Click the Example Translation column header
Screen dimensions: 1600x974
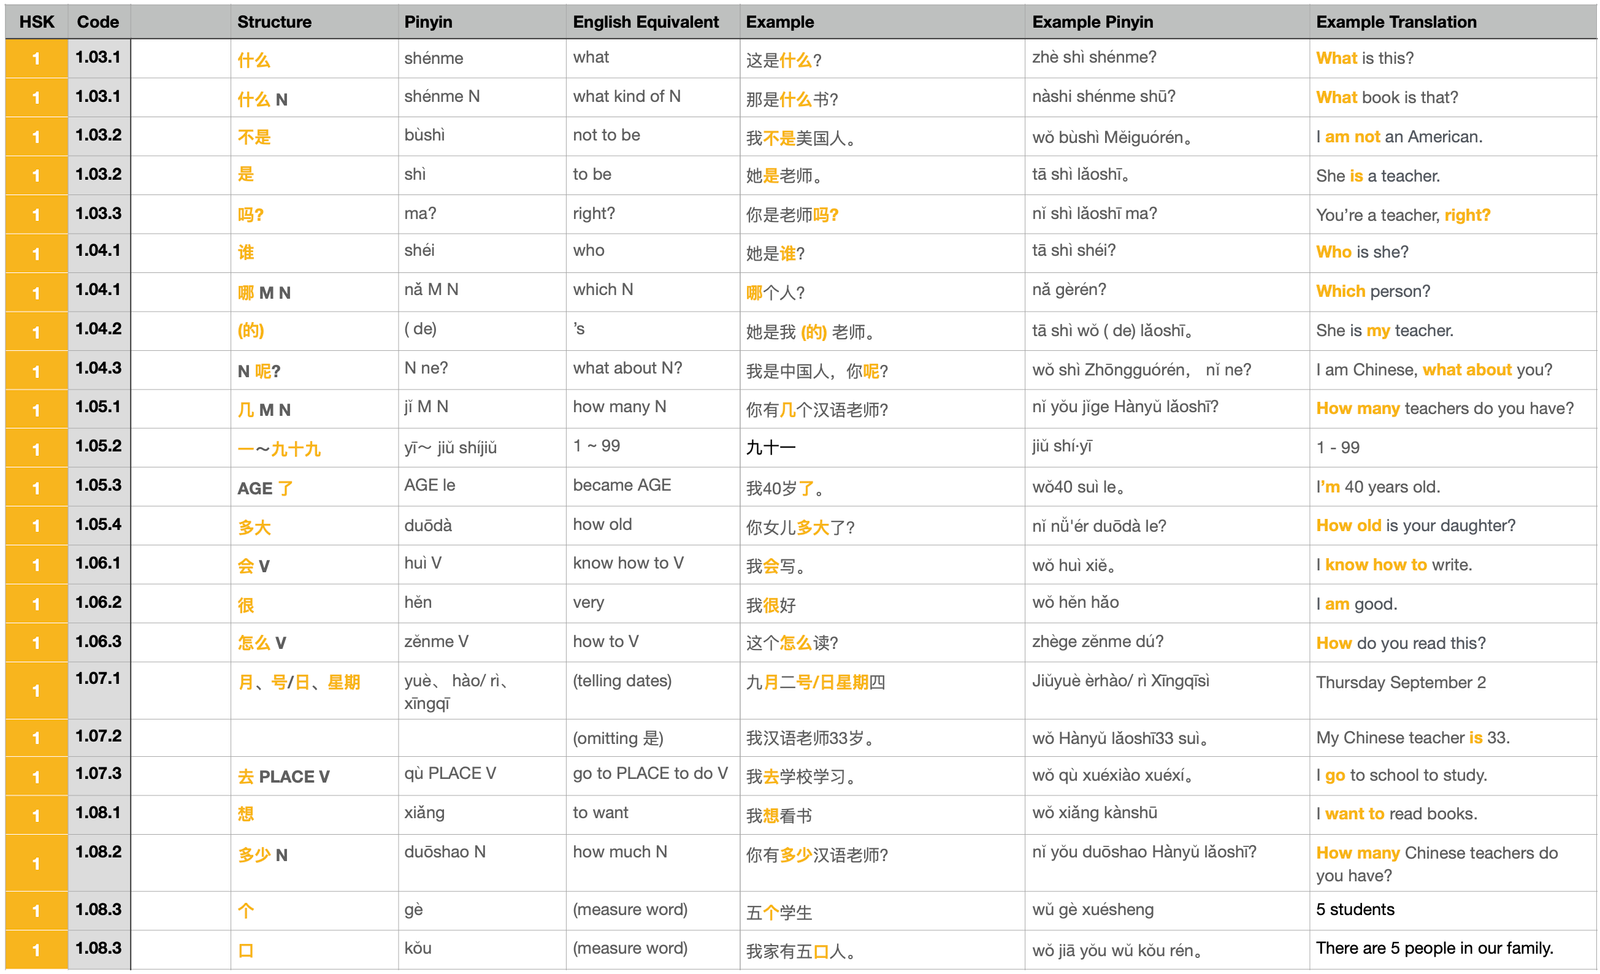click(1395, 22)
